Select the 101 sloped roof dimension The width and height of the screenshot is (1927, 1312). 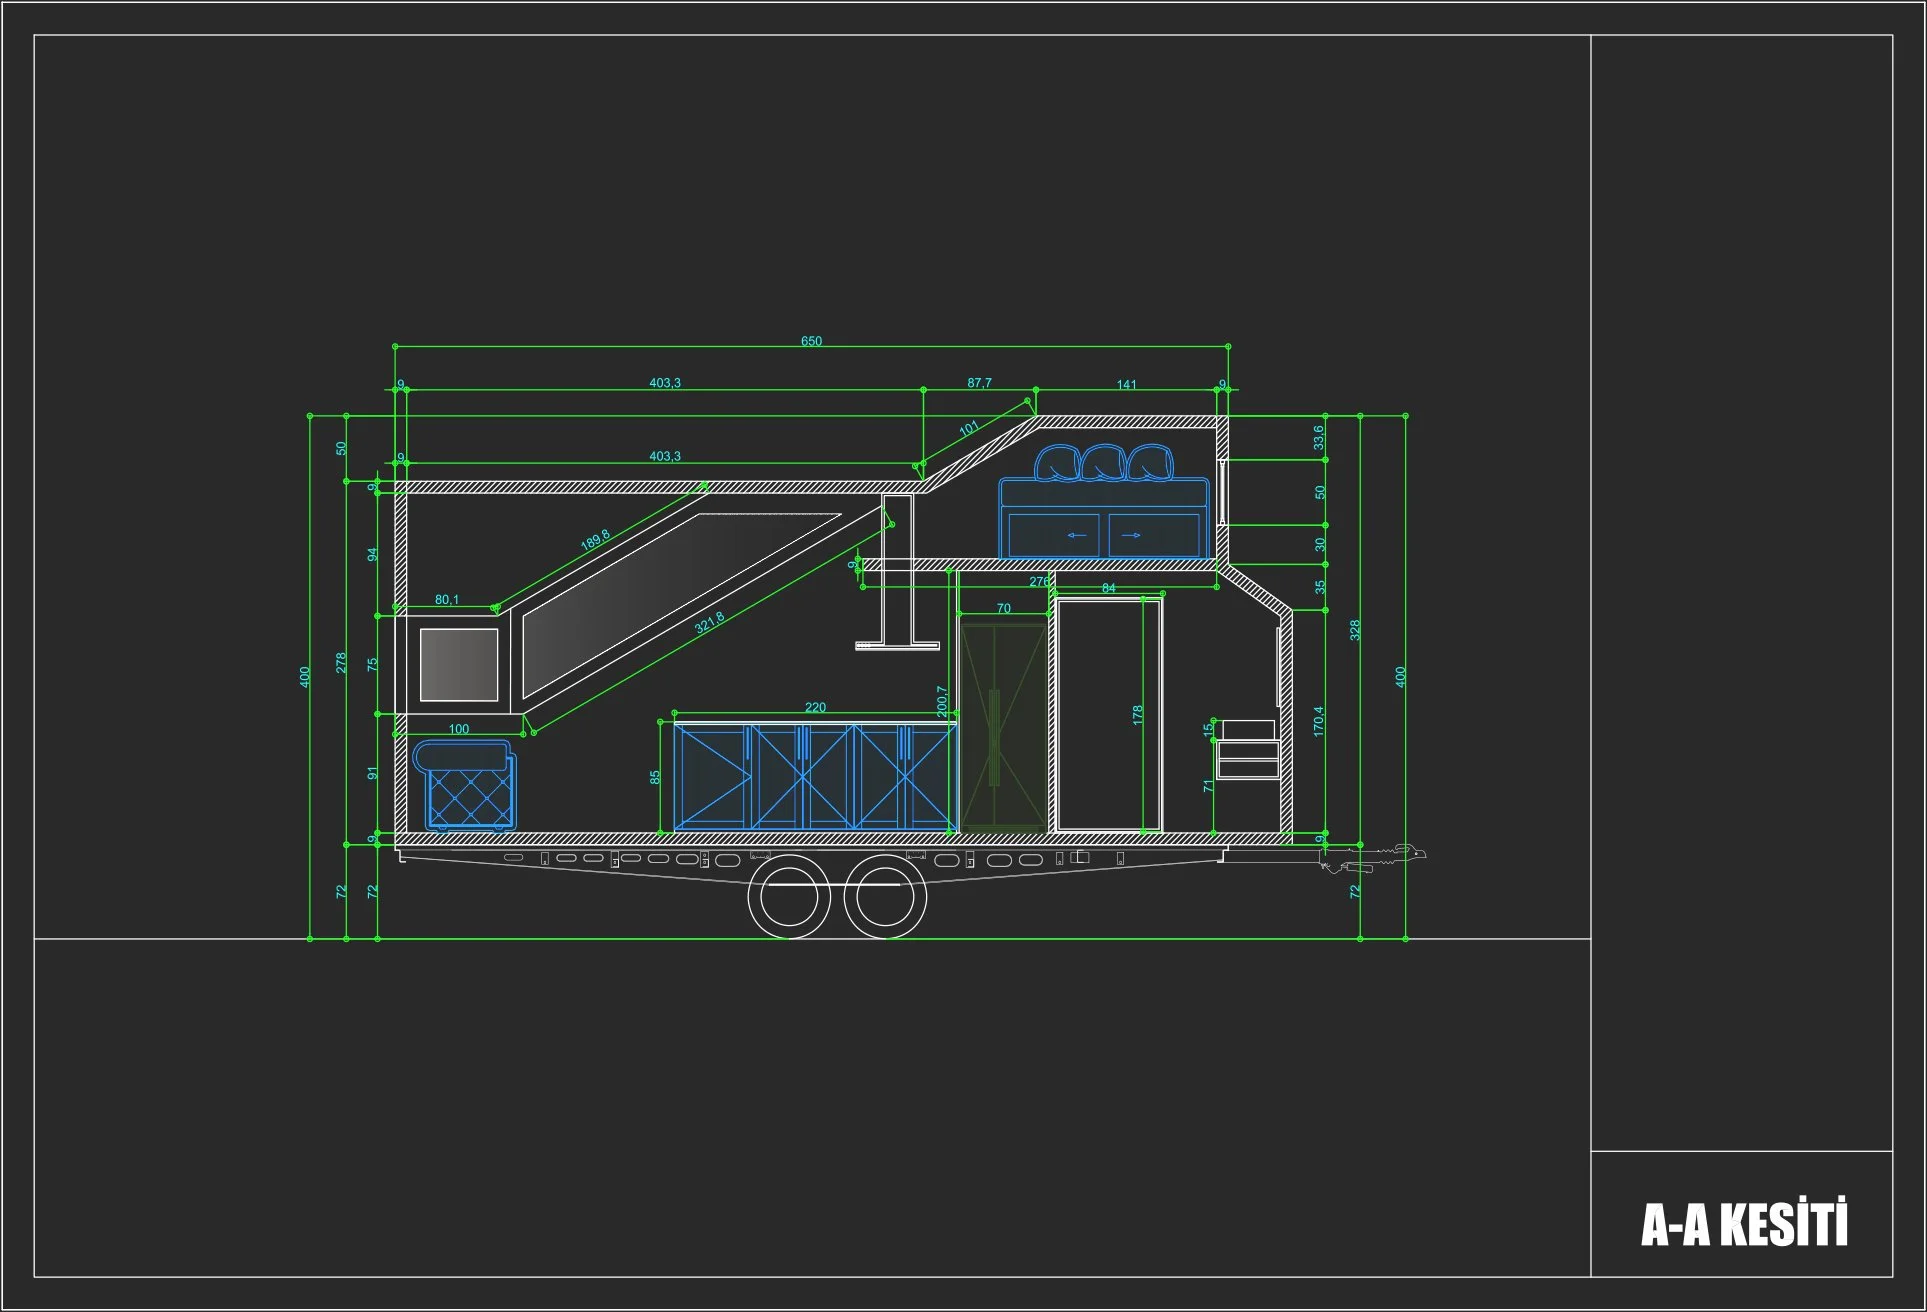[x=969, y=429]
